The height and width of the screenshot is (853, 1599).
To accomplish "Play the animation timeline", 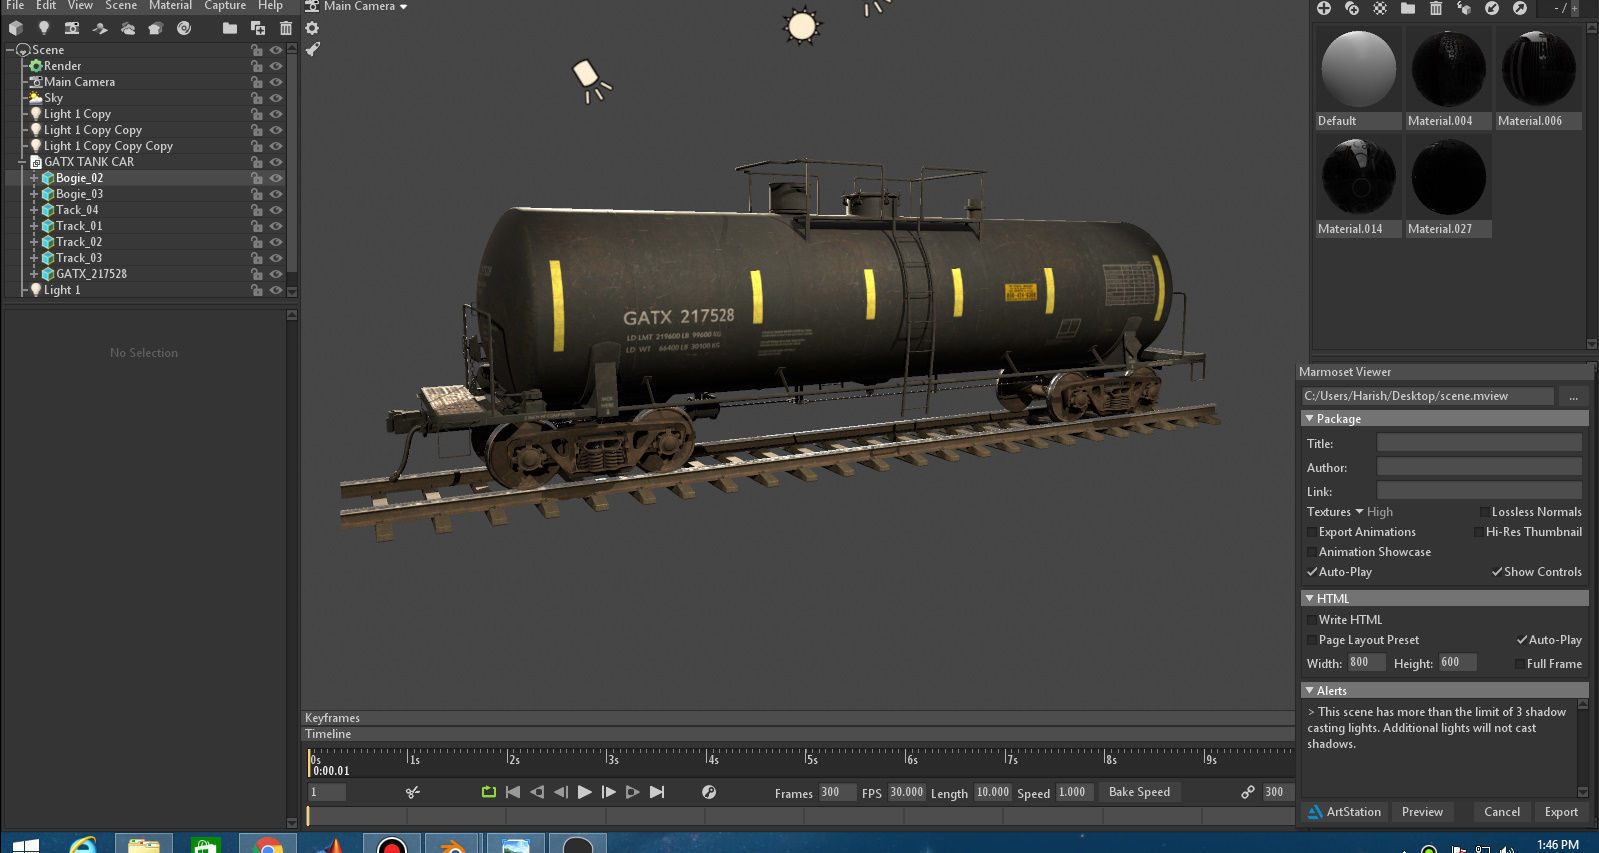I will (585, 792).
